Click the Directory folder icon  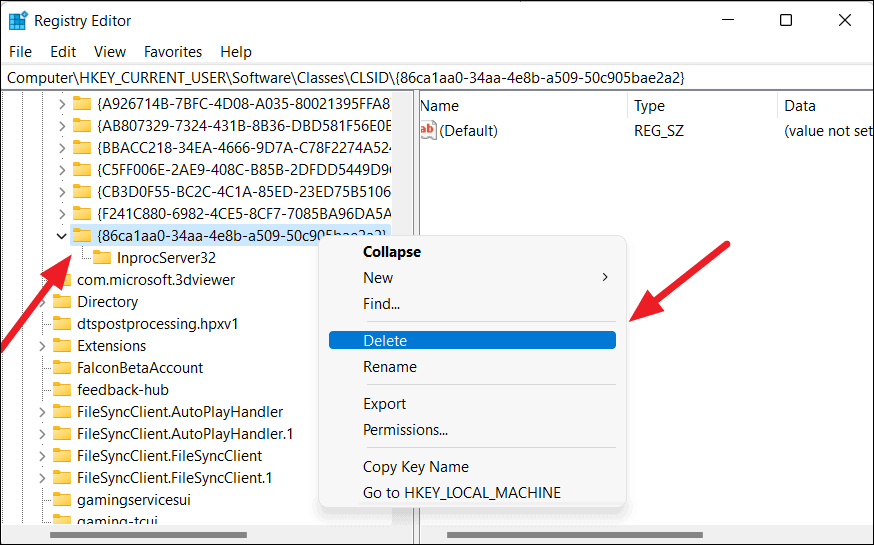[62, 301]
